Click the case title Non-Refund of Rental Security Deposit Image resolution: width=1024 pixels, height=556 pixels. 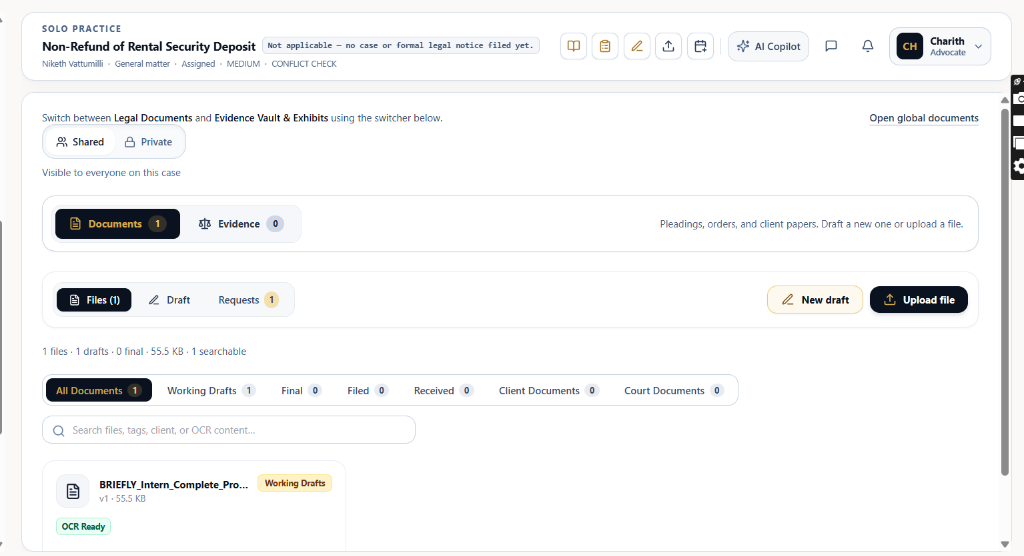149,46
